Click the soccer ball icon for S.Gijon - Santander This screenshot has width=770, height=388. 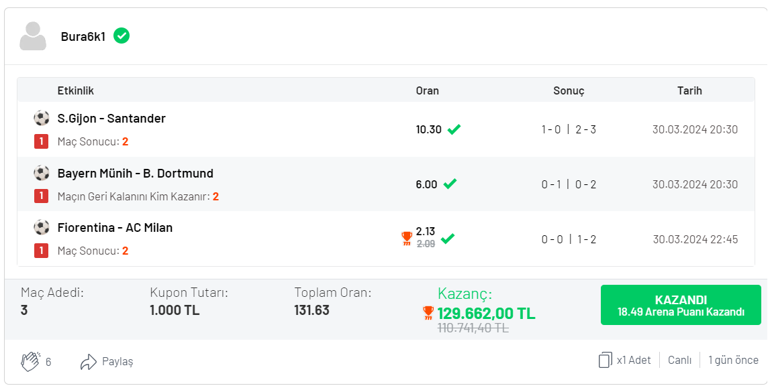point(41,118)
